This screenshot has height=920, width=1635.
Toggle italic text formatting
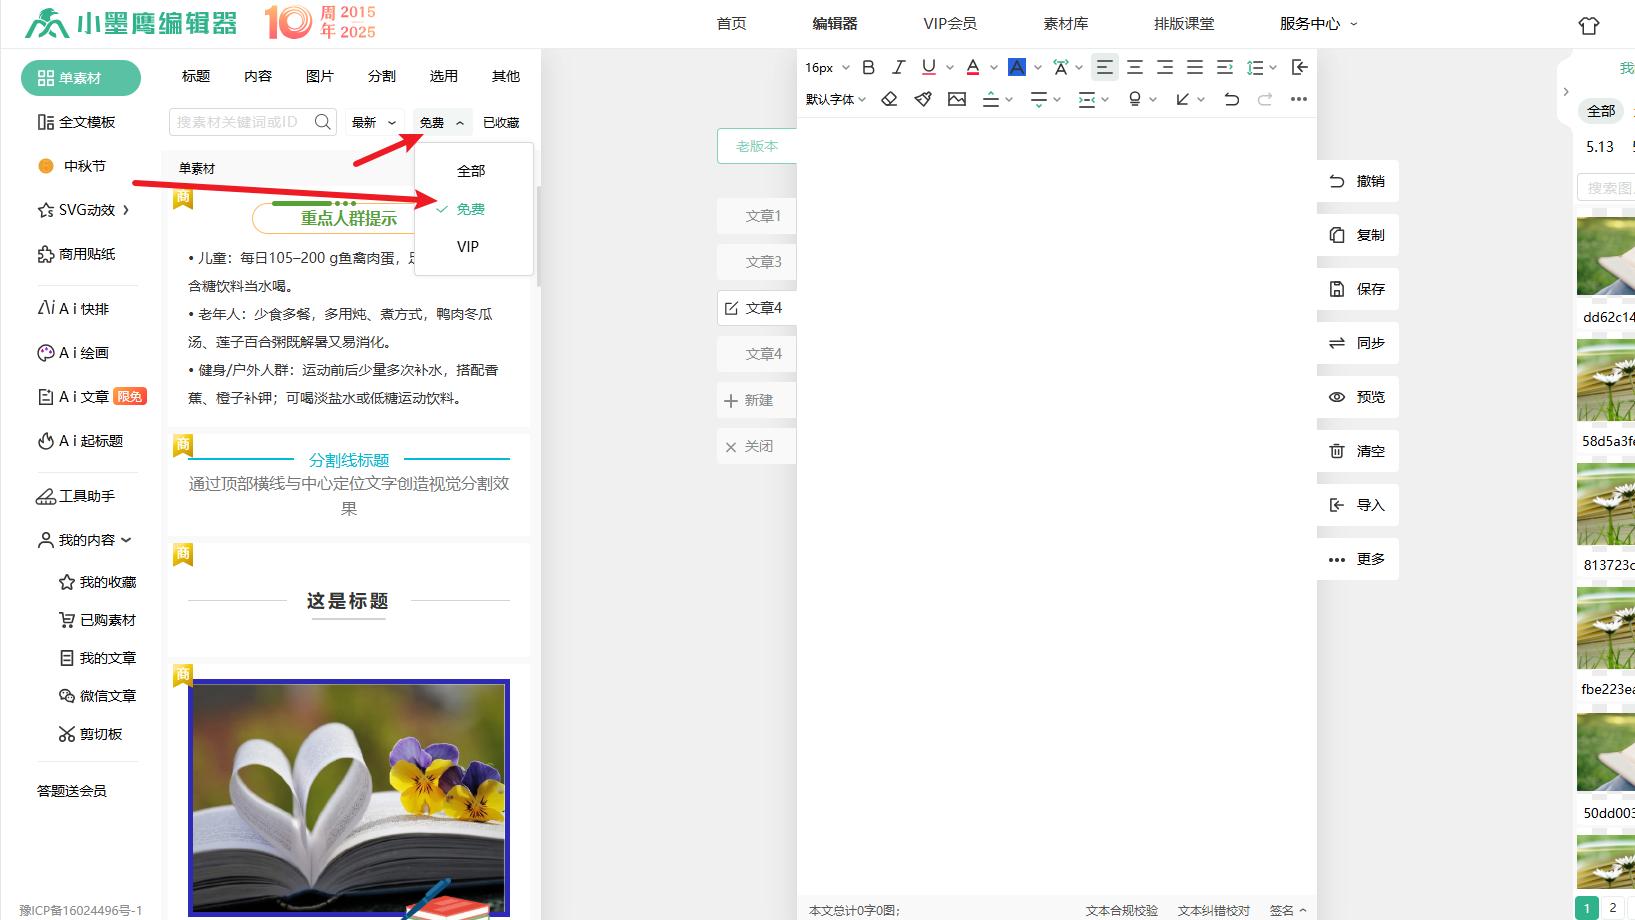point(898,67)
